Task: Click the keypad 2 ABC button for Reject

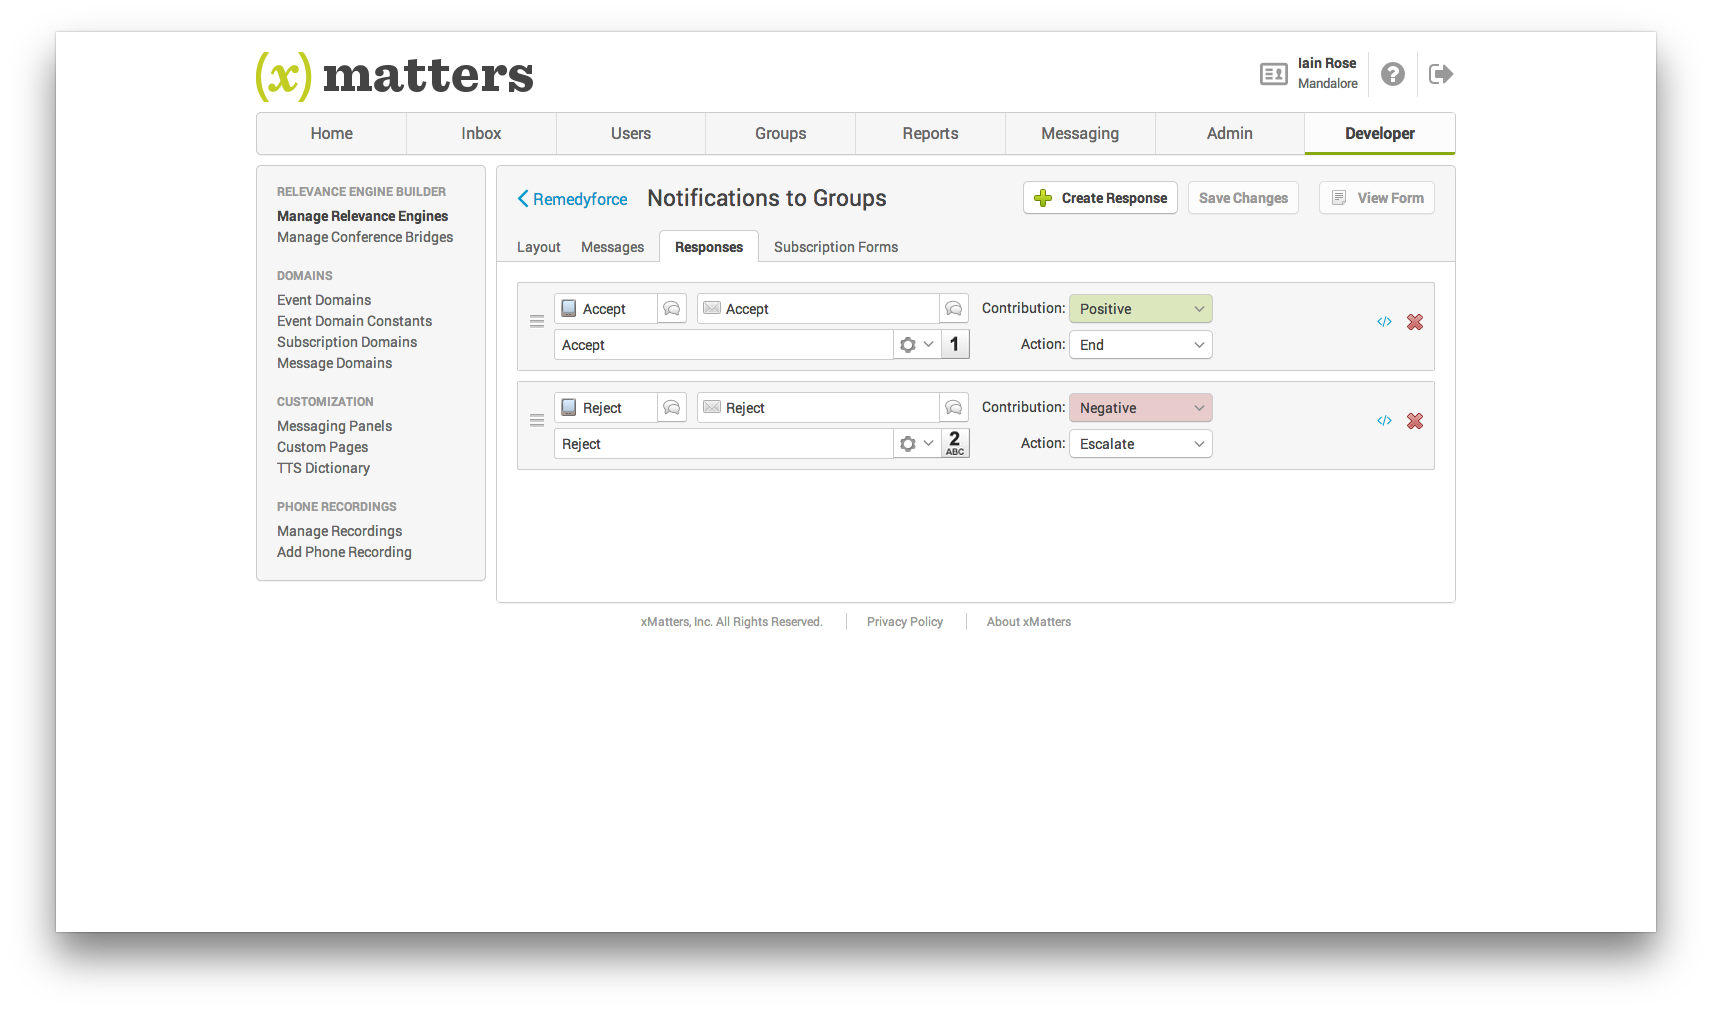Action: pos(955,444)
